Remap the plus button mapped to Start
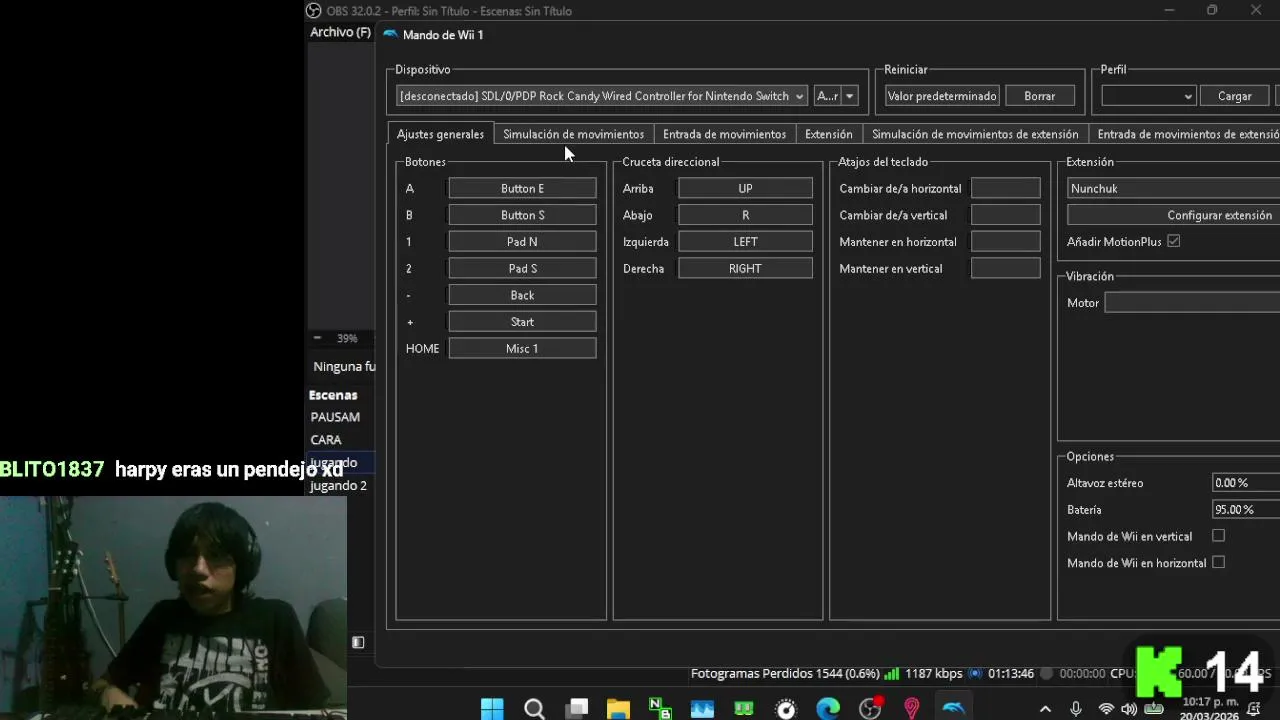 (522, 322)
